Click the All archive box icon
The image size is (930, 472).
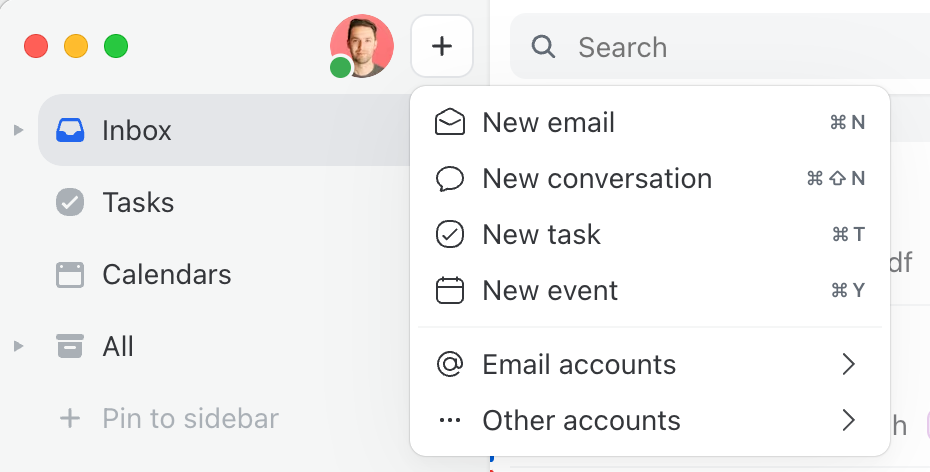[70, 347]
